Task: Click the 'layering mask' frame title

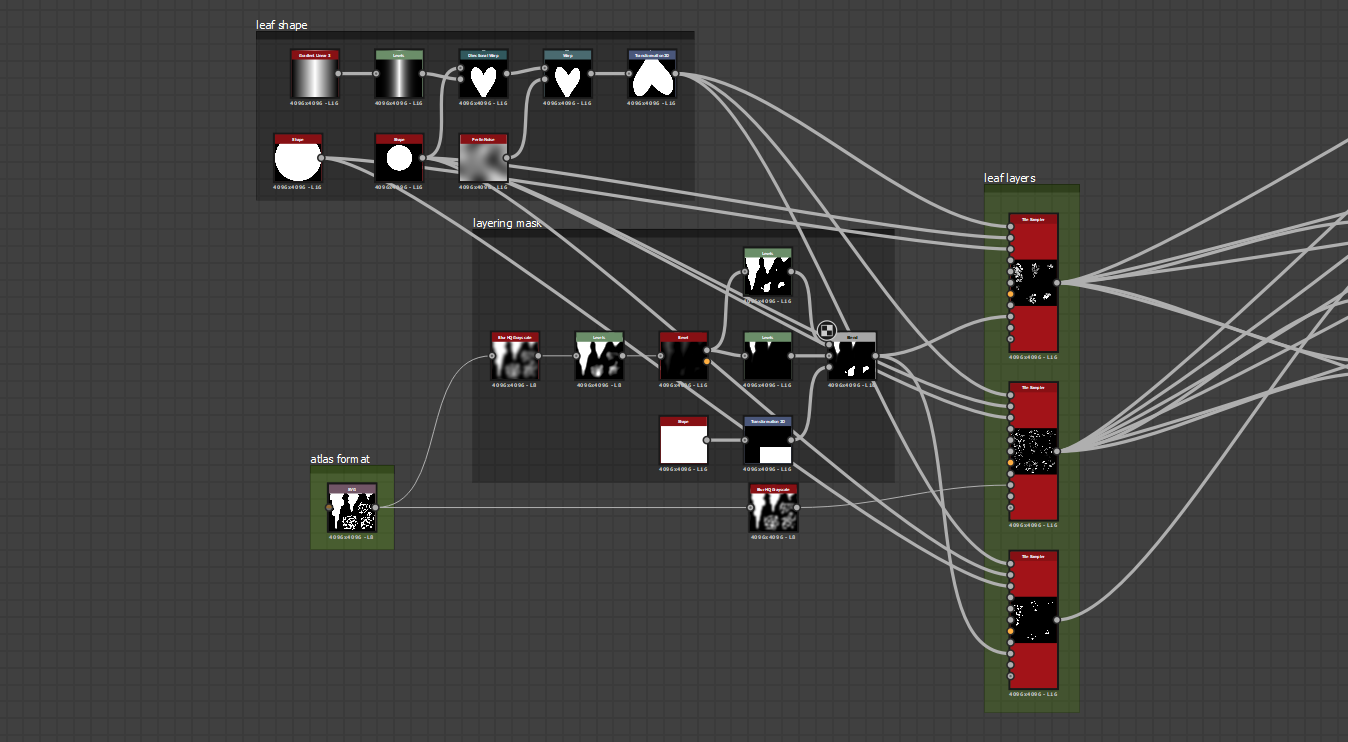Action: coord(506,222)
